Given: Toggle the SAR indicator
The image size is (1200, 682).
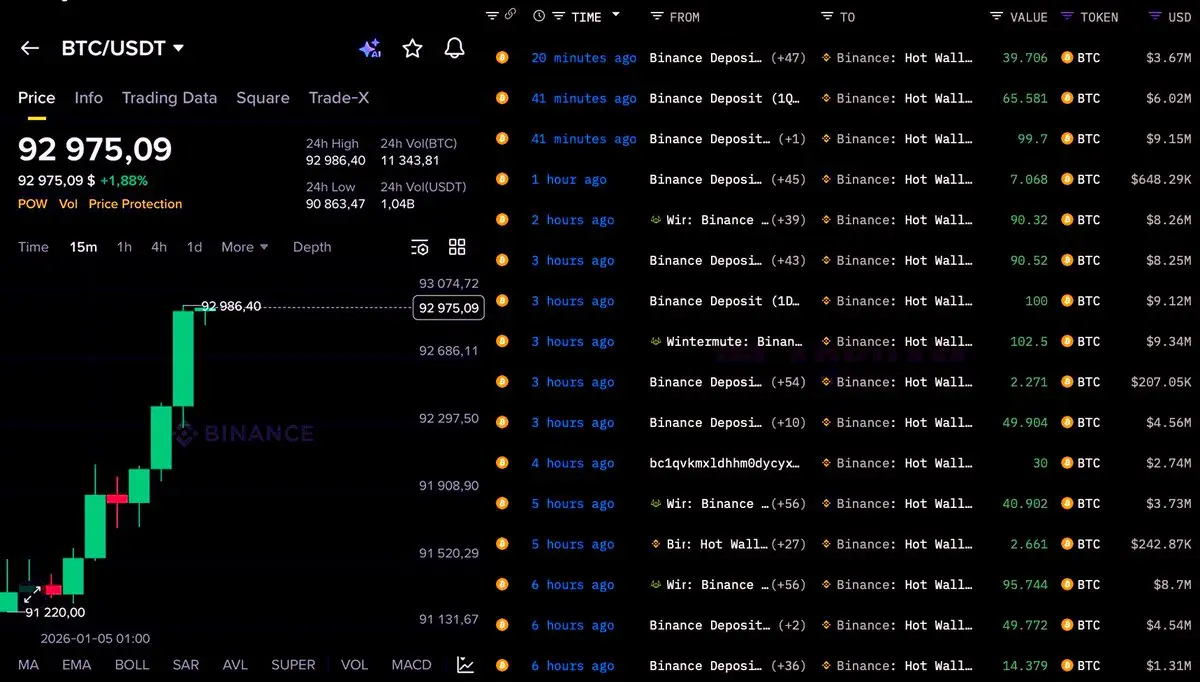Looking at the screenshot, I should click(186, 664).
